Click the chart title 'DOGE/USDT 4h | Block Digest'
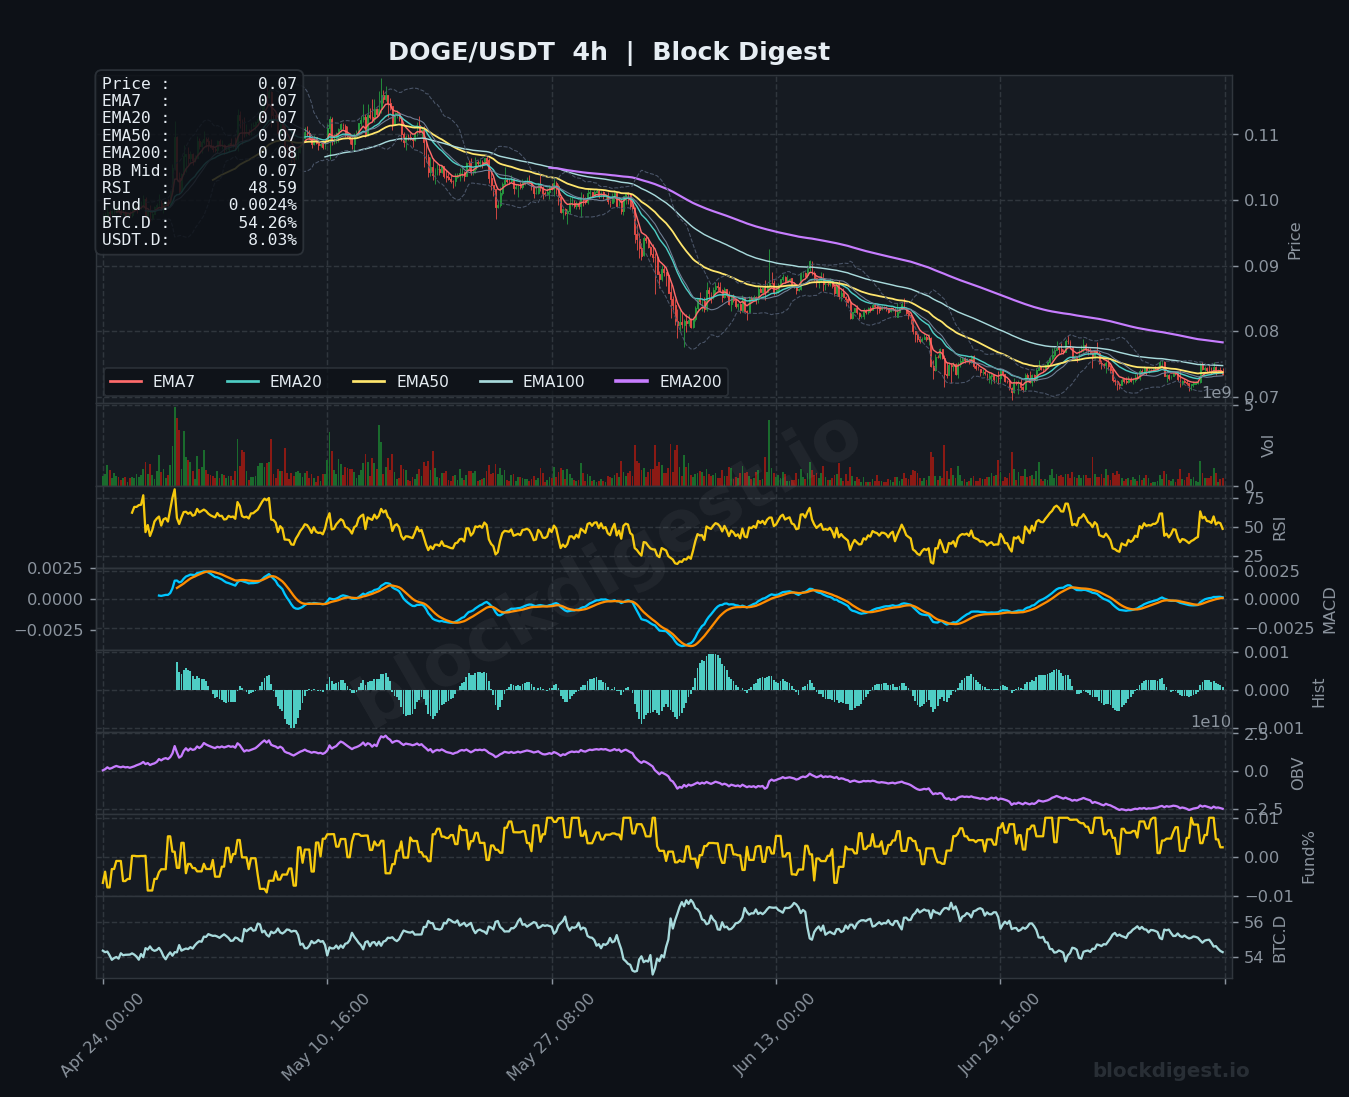The width and height of the screenshot is (1349, 1097). 608,52
